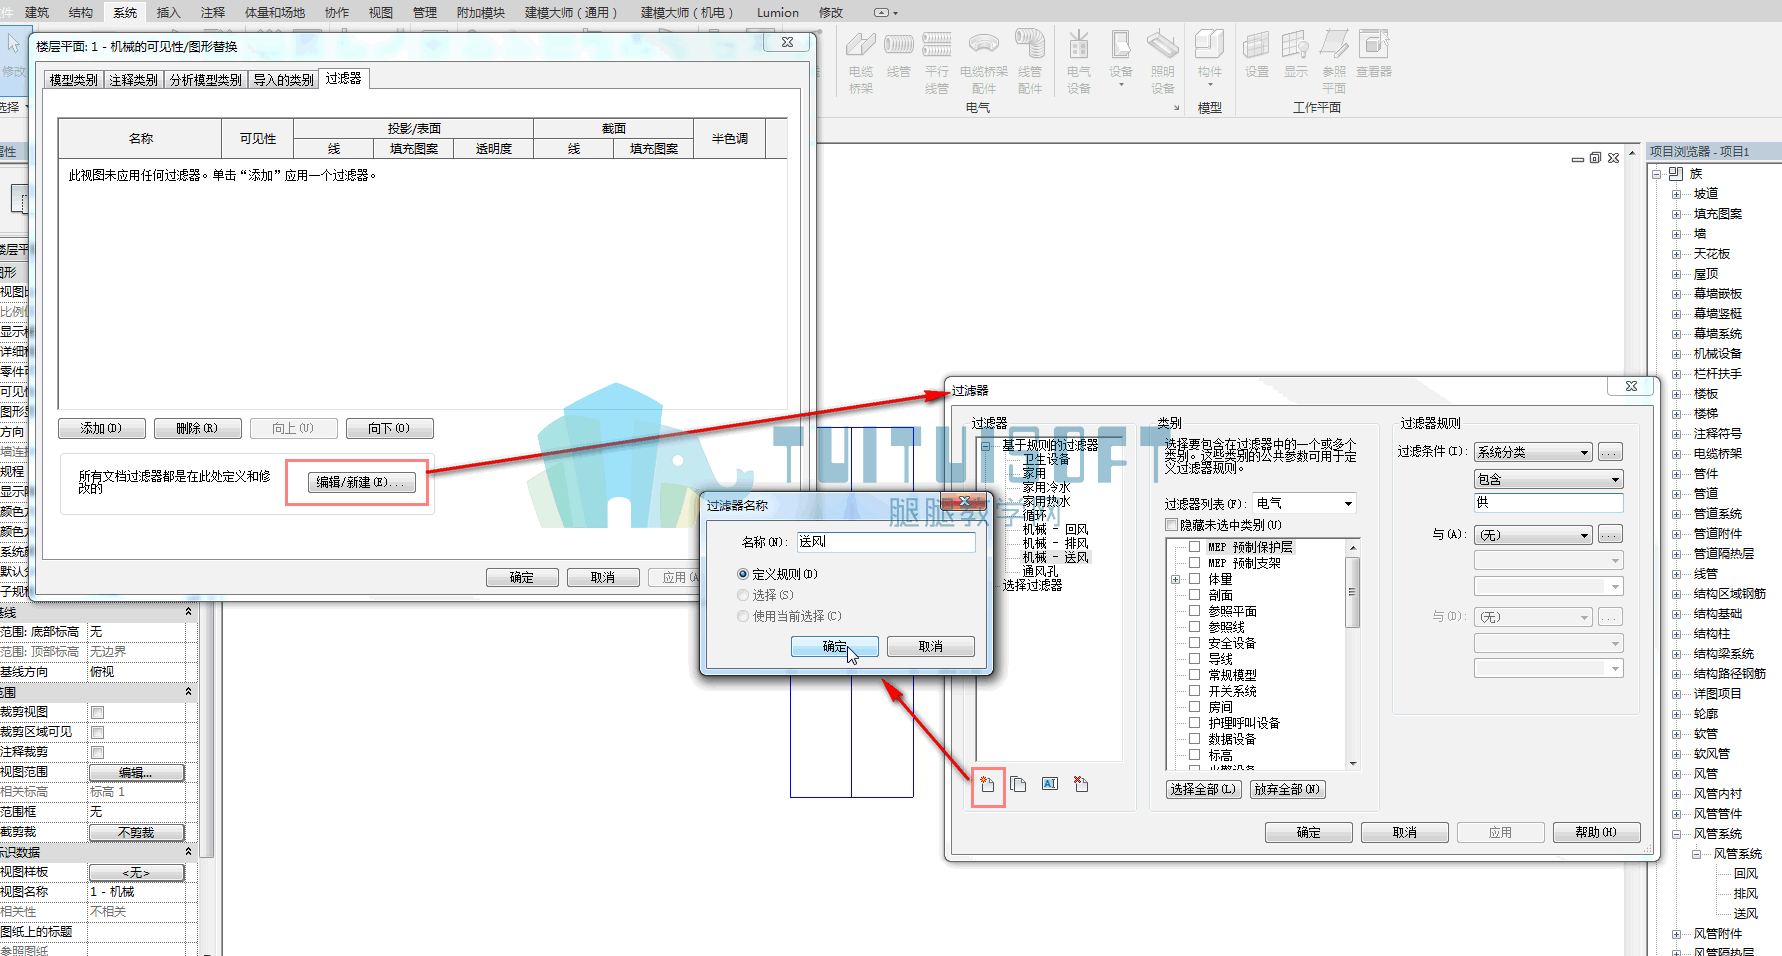
Task: Open the work plane 查看器 (Viewer) tool
Action: 1374,54
